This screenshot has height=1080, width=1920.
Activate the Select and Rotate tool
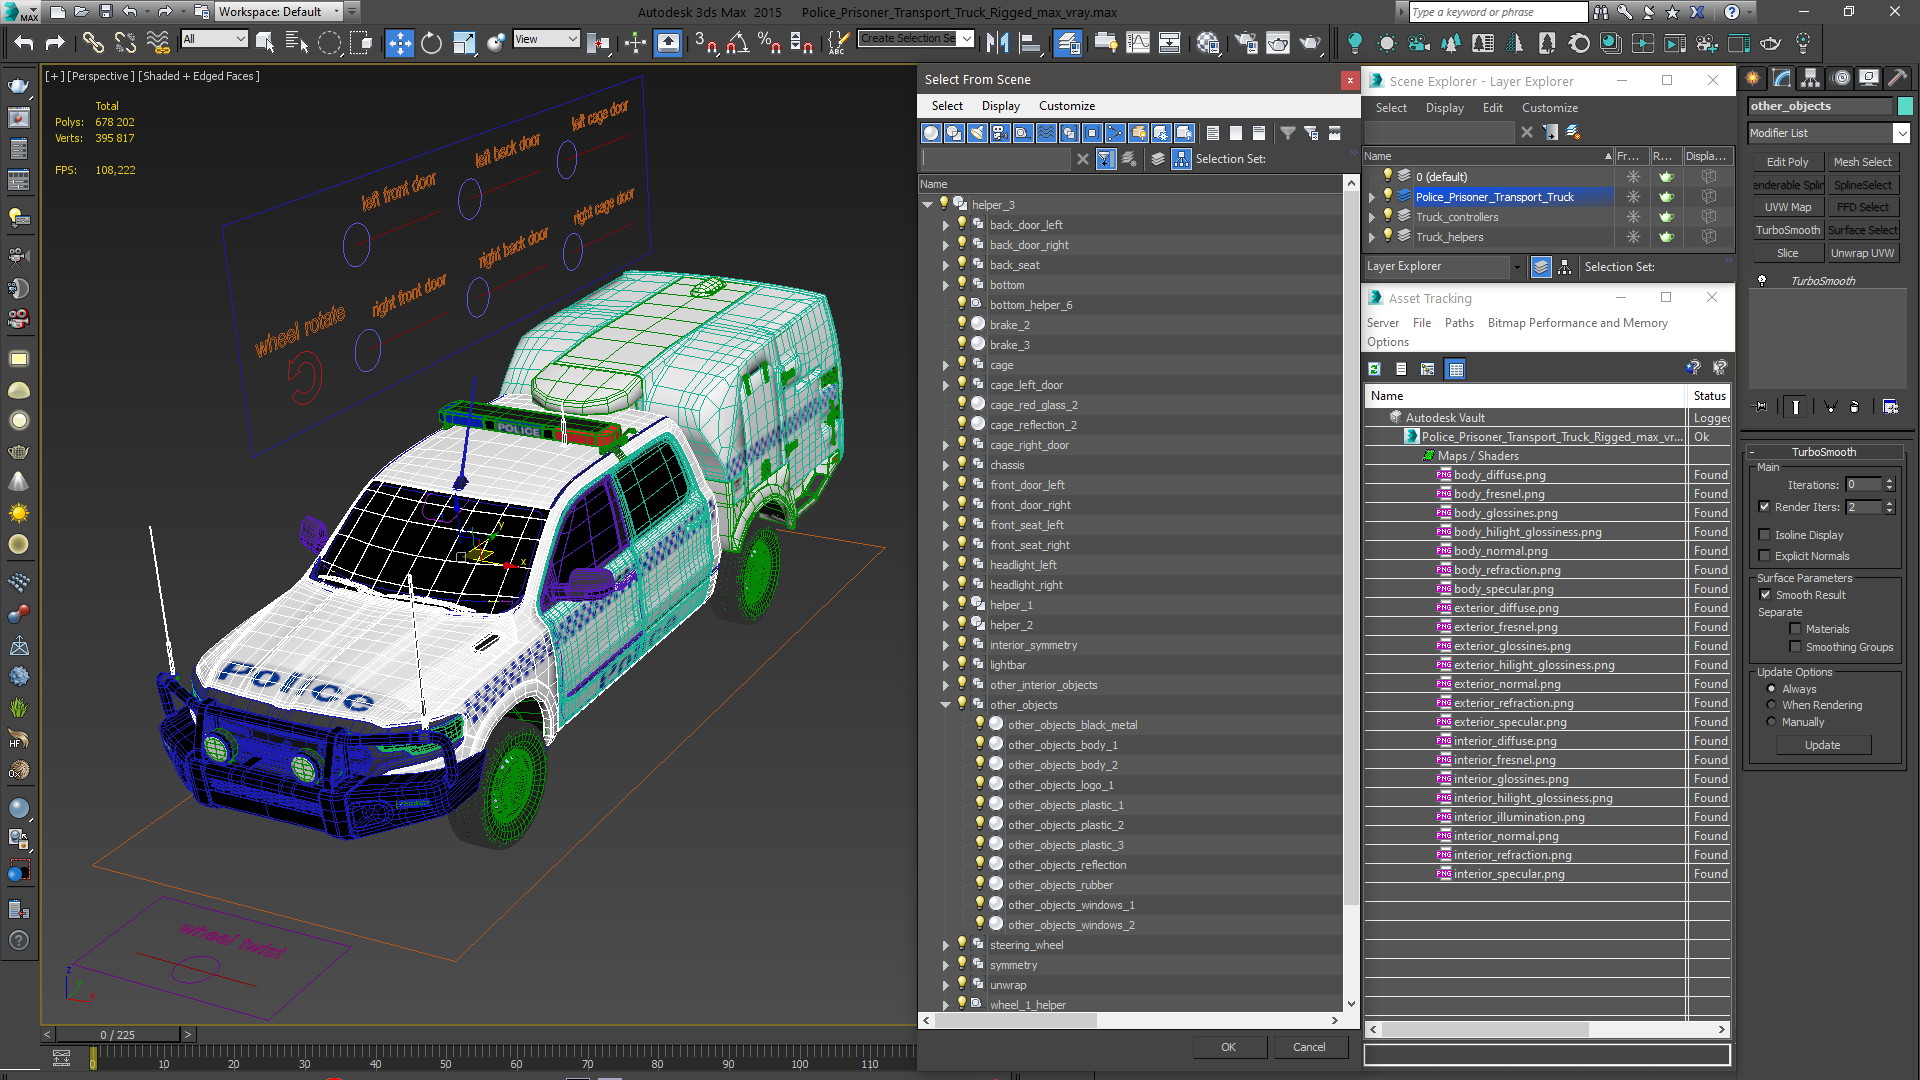(431, 42)
